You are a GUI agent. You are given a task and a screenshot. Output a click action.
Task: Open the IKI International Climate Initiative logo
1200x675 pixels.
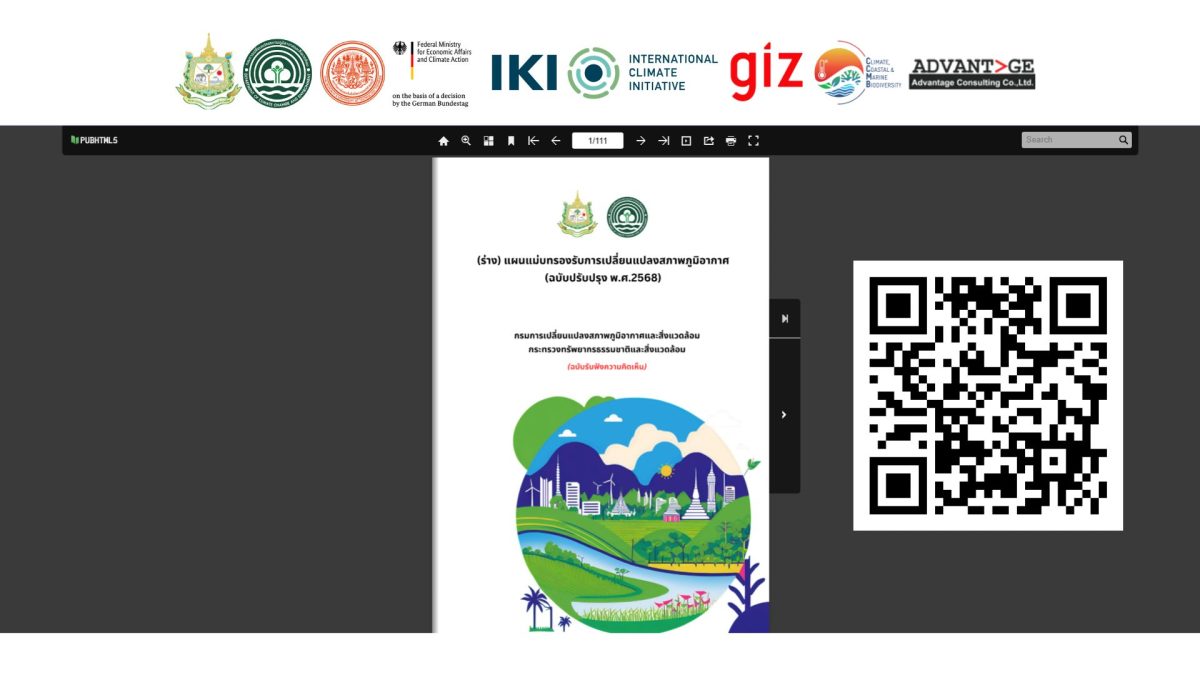604,73
